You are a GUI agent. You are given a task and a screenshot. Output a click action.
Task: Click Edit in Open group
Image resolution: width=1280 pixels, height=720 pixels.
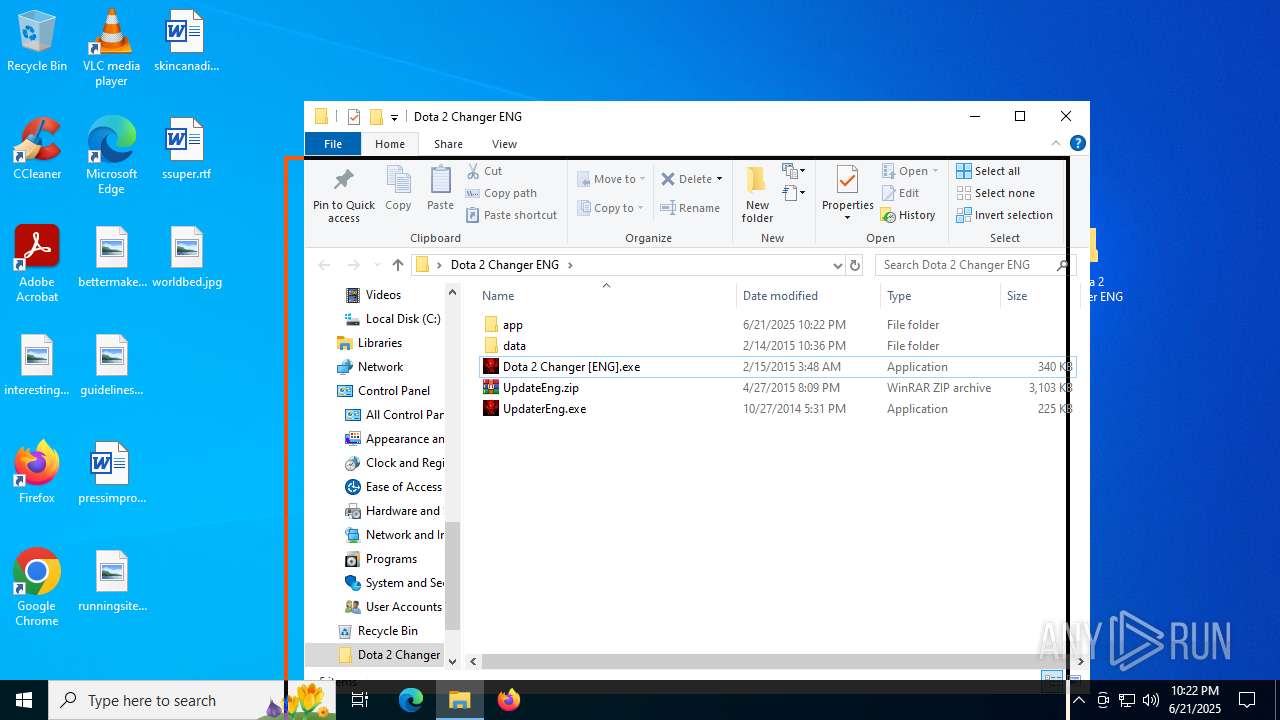pos(900,193)
